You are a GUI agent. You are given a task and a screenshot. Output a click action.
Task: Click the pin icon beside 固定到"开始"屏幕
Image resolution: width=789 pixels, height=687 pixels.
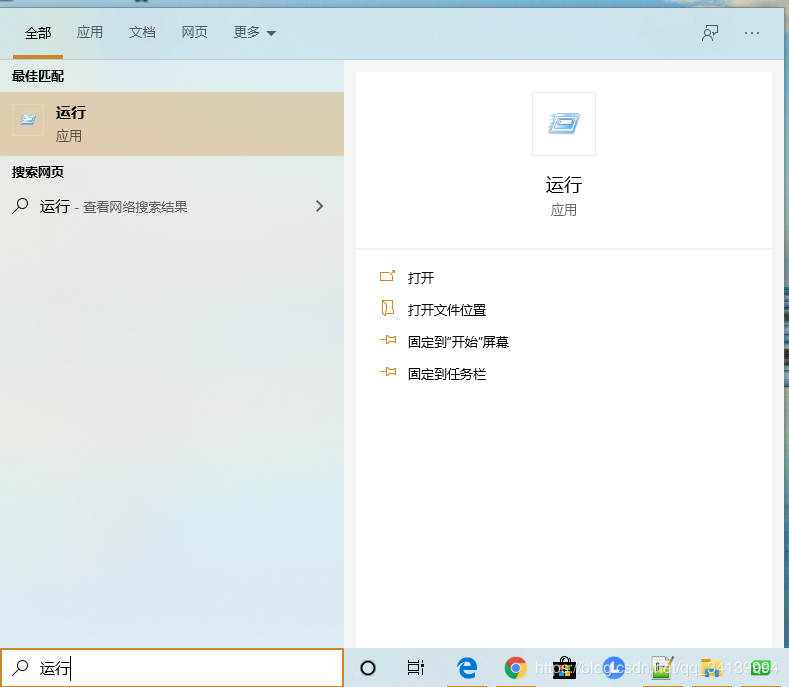388,340
